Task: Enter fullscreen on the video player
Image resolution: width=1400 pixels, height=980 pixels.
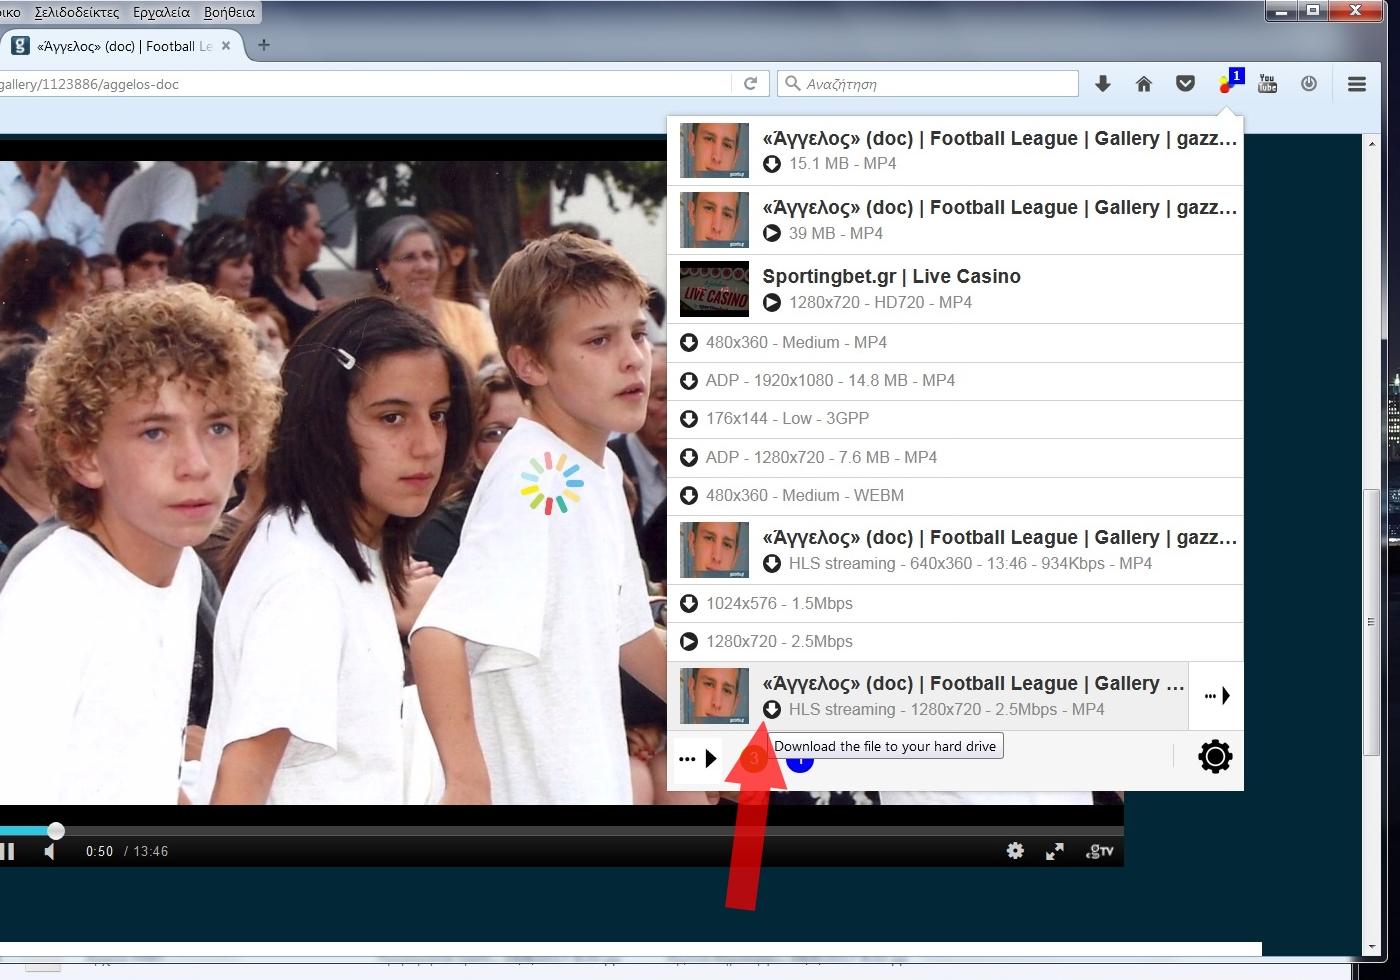Action: (1055, 851)
